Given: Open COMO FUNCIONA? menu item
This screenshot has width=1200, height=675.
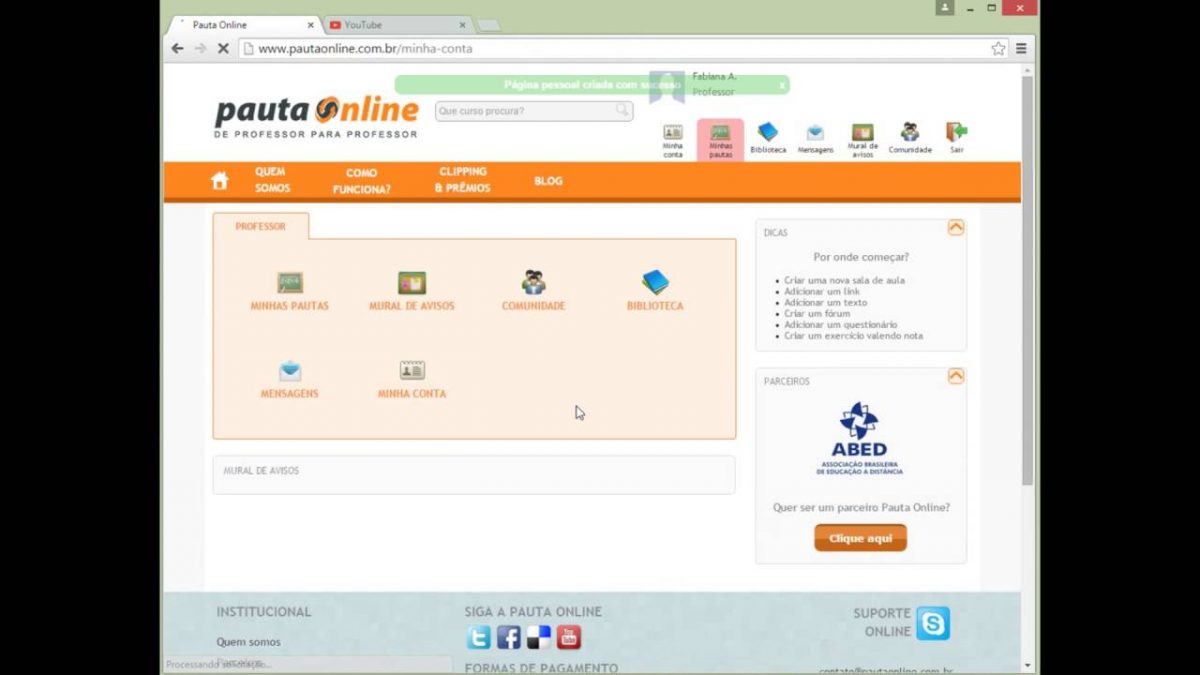Looking at the screenshot, I should (x=361, y=181).
